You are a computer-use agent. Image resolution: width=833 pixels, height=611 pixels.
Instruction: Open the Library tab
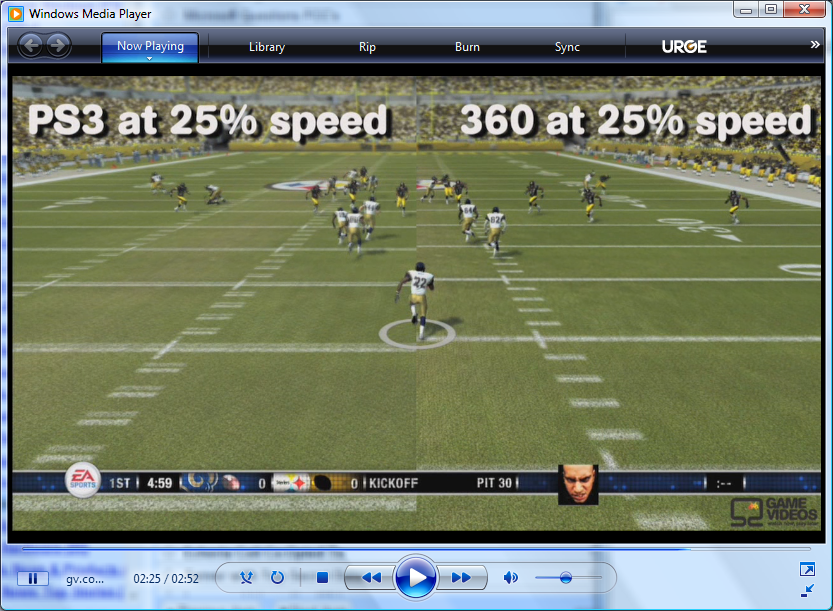(x=267, y=47)
